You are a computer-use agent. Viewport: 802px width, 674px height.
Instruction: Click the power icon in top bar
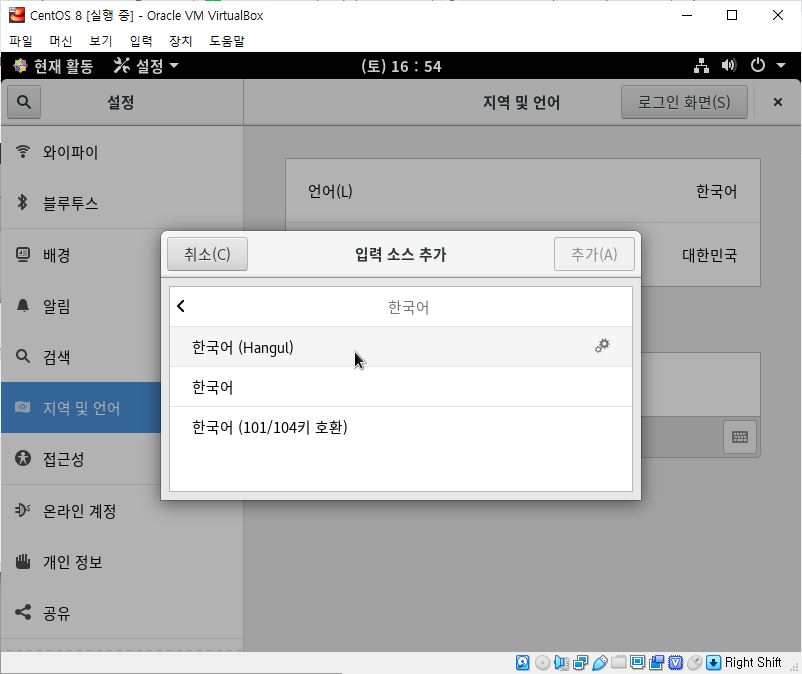click(x=758, y=65)
